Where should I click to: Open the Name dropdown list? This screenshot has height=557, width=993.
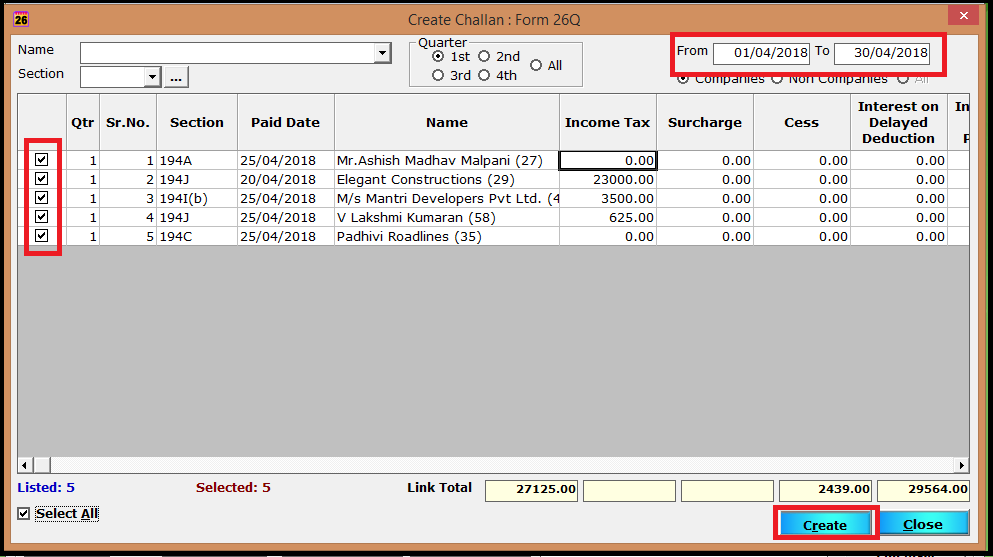click(382, 53)
